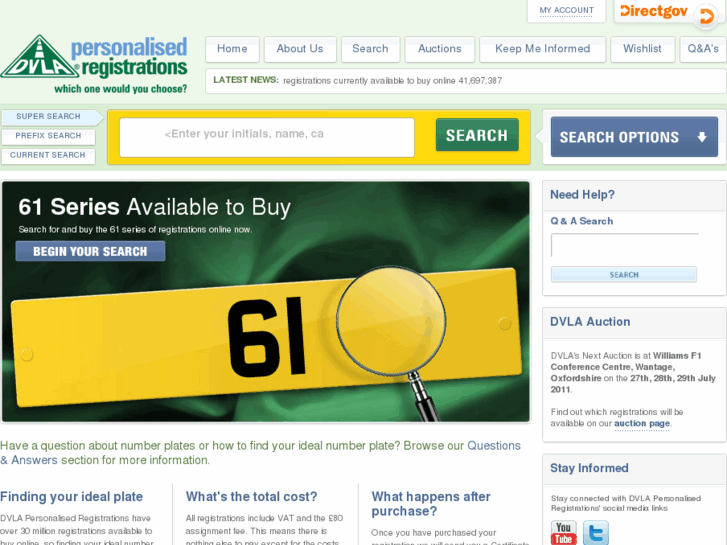Switch to the Current Search tab
Image resolution: width=727 pixels, height=545 pixels.
pyautogui.click(x=49, y=155)
